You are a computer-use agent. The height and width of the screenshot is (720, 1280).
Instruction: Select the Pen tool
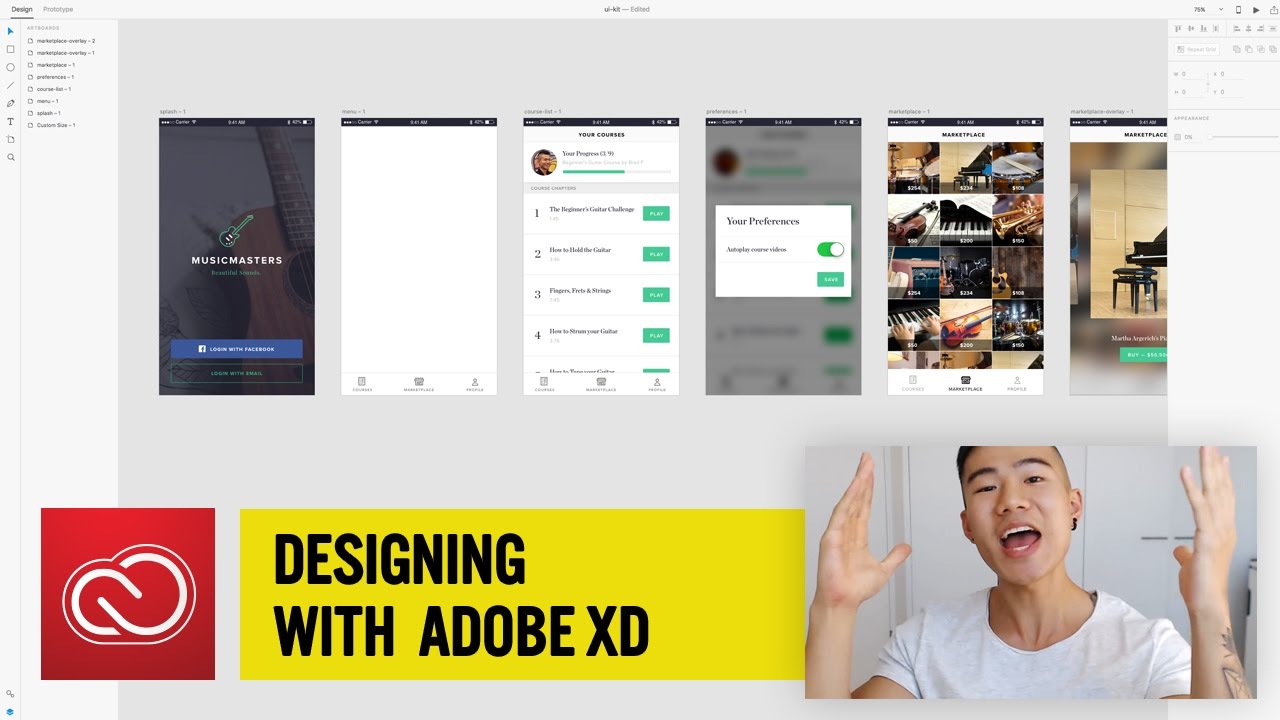pos(9,103)
